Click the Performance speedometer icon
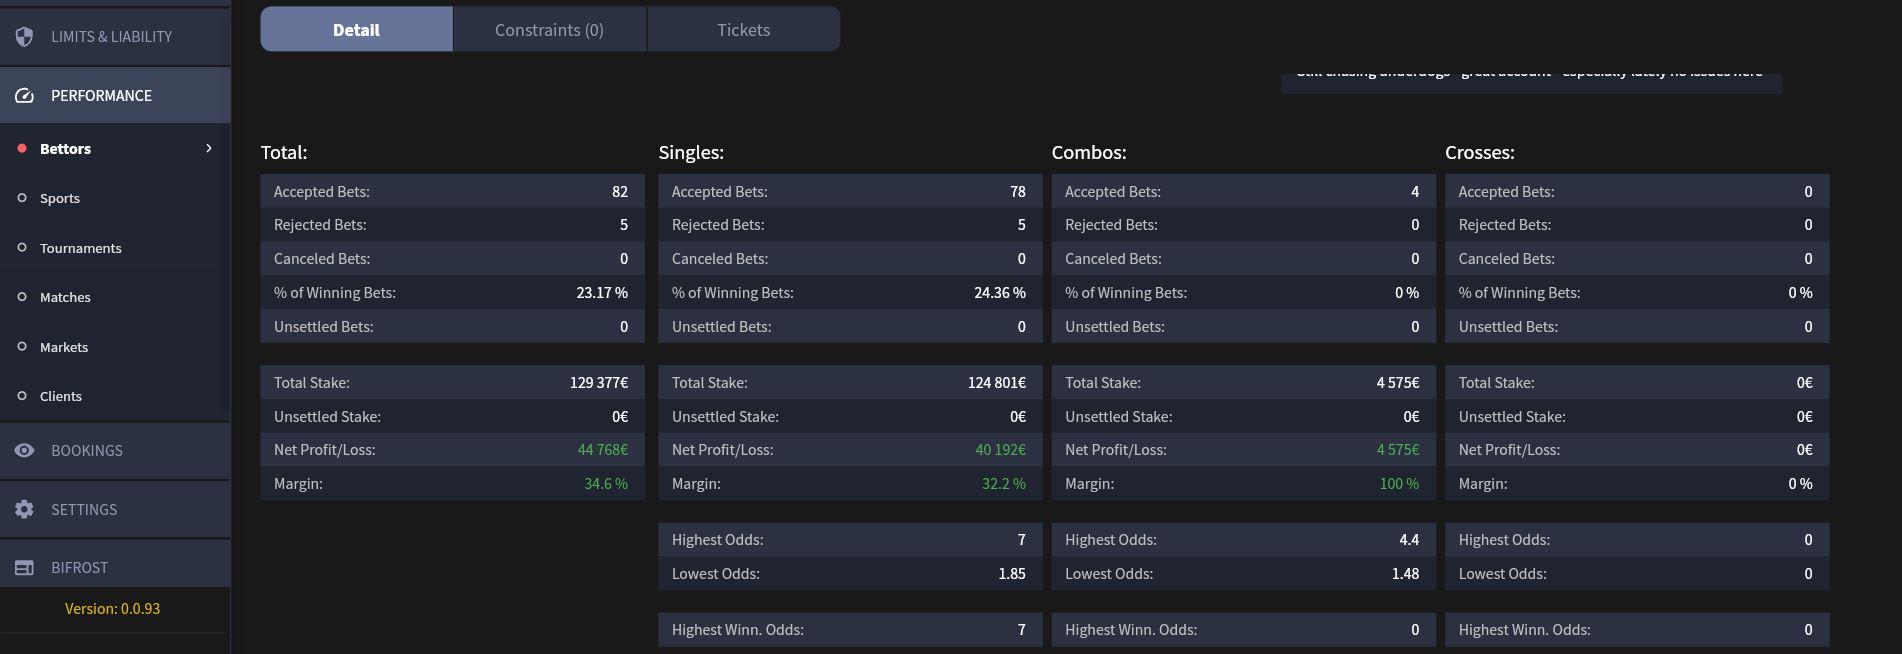Image resolution: width=1902 pixels, height=654 pixels. click(x=25, y=96)
